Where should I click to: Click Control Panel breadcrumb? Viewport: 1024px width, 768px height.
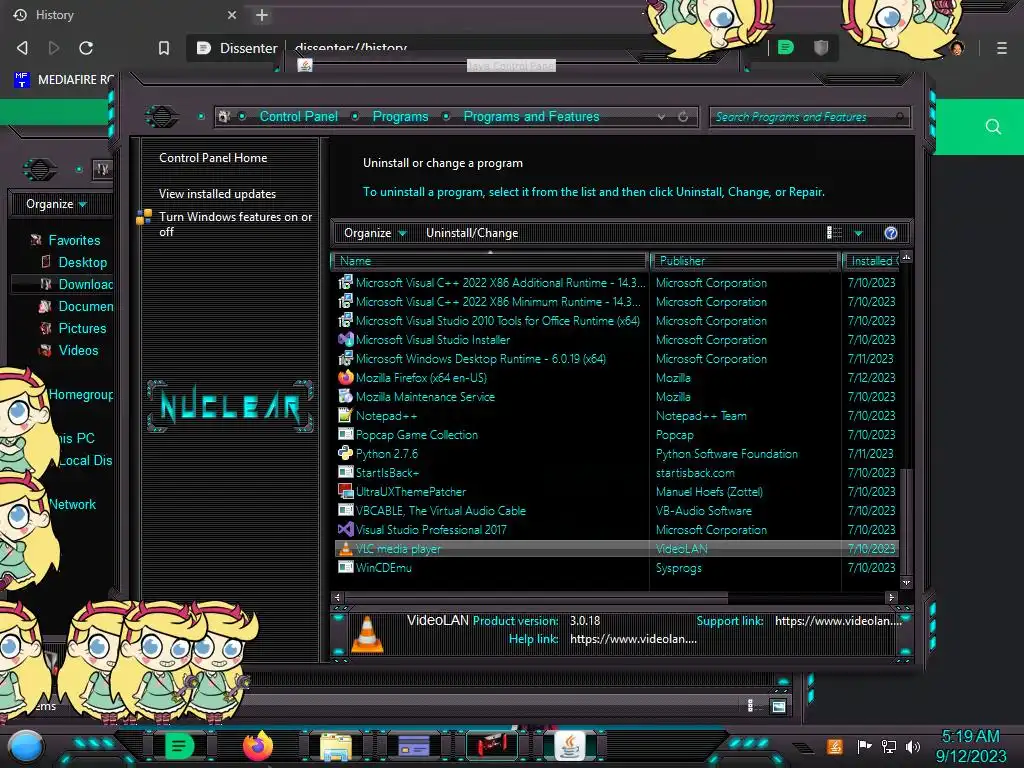pyautogui.click(x=298, y=116)
